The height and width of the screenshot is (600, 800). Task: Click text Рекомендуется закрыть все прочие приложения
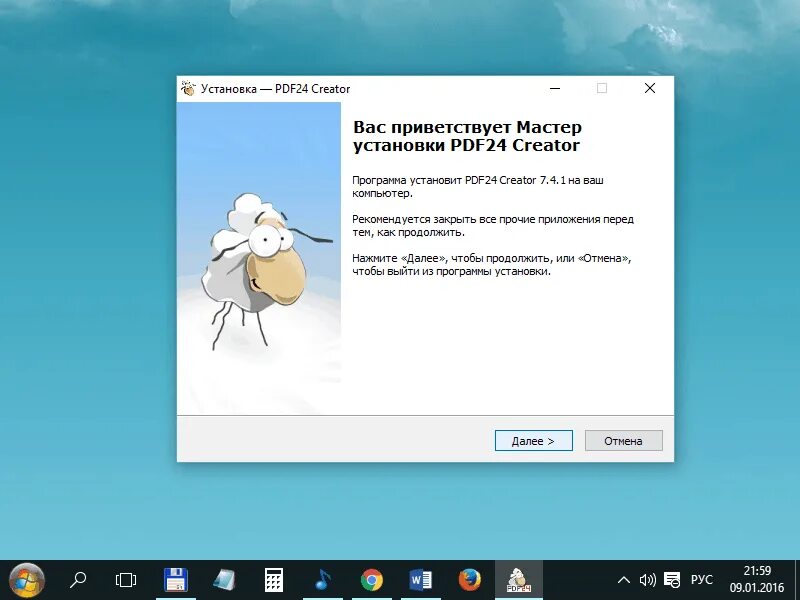coord(493,226)
